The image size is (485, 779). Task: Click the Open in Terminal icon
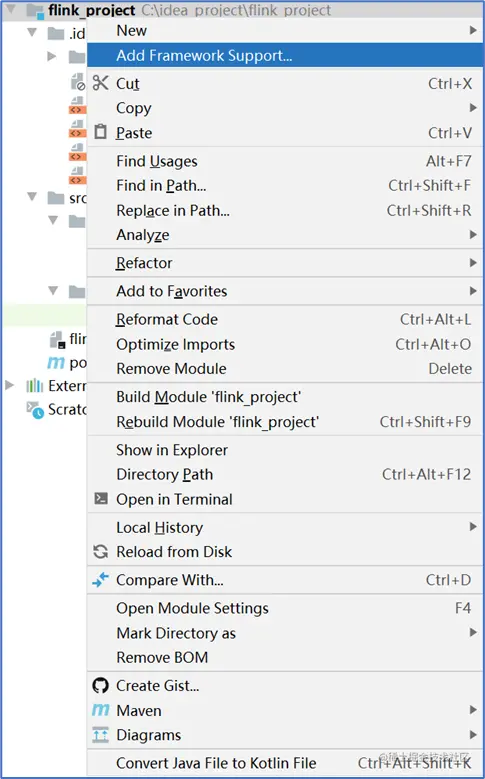click(101, 498)
